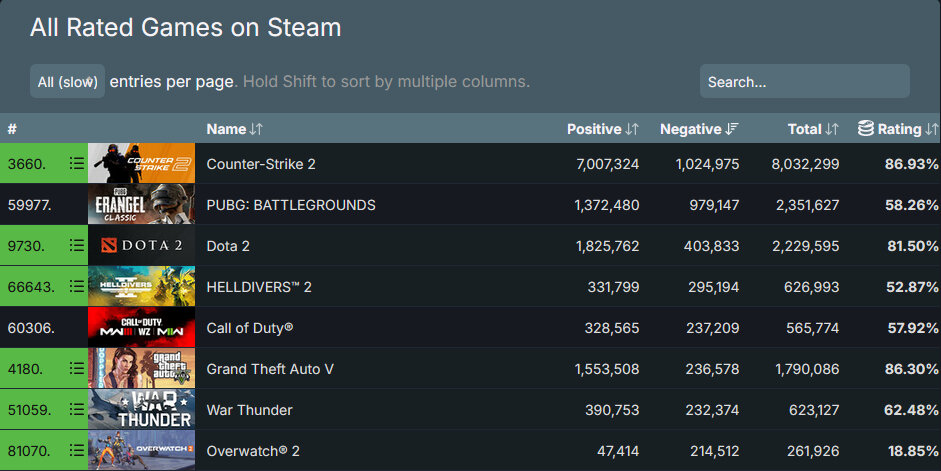Click the list icon beside Grand Theft Auto V
The height and width of the screenshot is (471, 941).
pyautogui.click(x=76, y=368)
